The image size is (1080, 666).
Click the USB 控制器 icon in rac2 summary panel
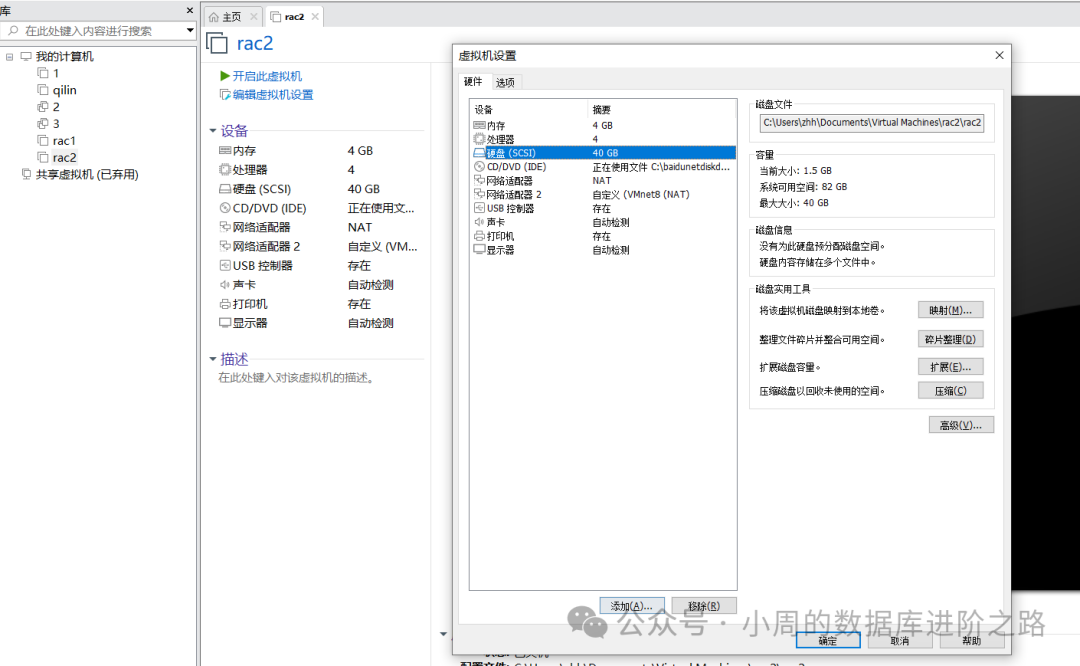pos(225,265)
